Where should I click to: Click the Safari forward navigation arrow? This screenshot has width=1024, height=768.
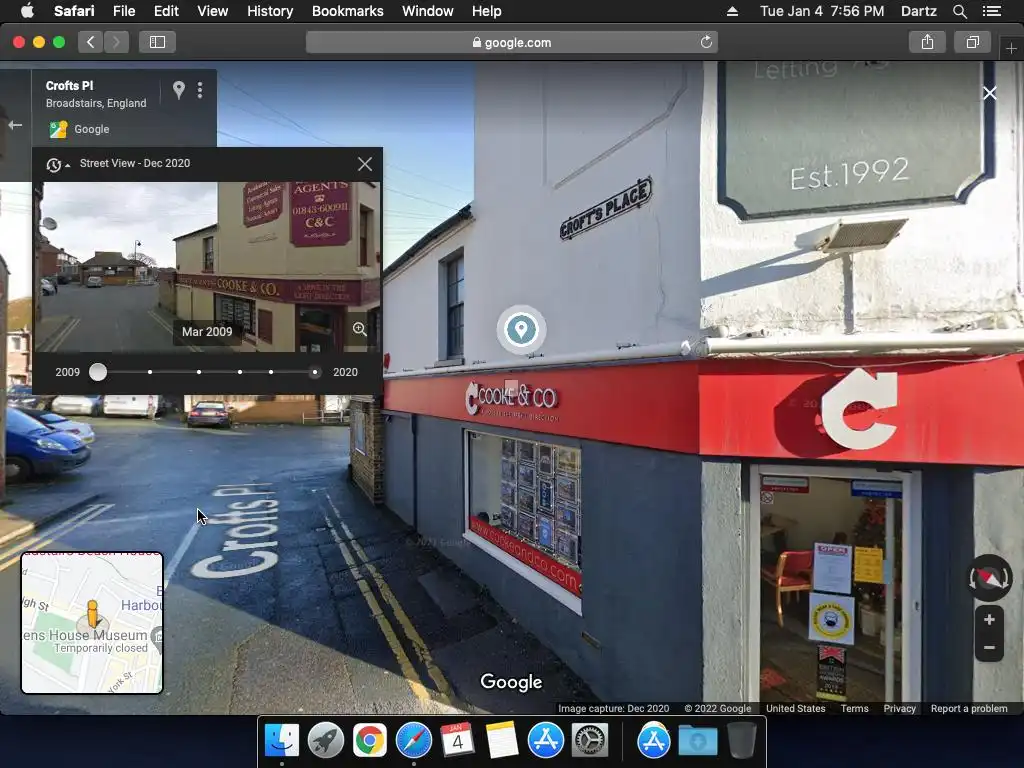pos(116,42)
